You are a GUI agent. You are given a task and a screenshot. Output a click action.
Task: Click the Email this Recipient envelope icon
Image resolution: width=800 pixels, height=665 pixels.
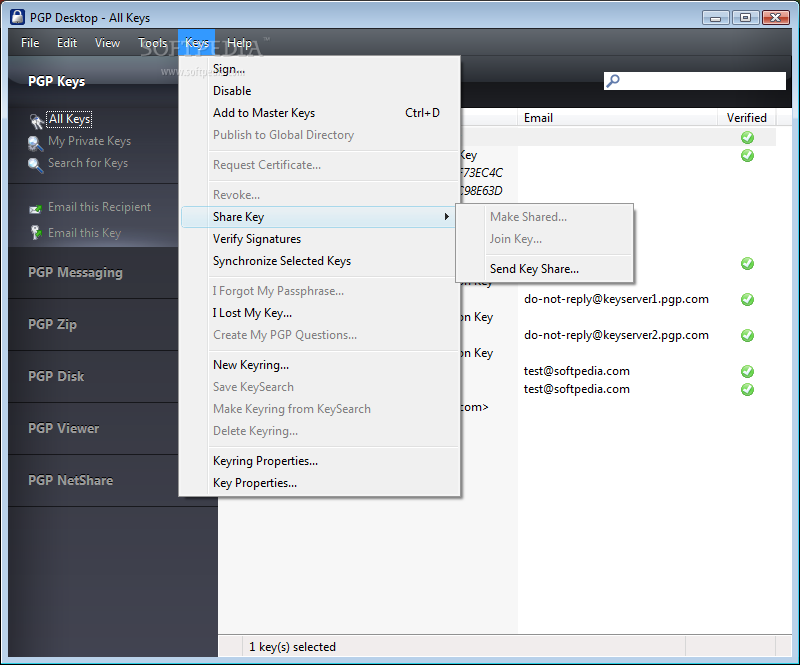tap(35, 208)
